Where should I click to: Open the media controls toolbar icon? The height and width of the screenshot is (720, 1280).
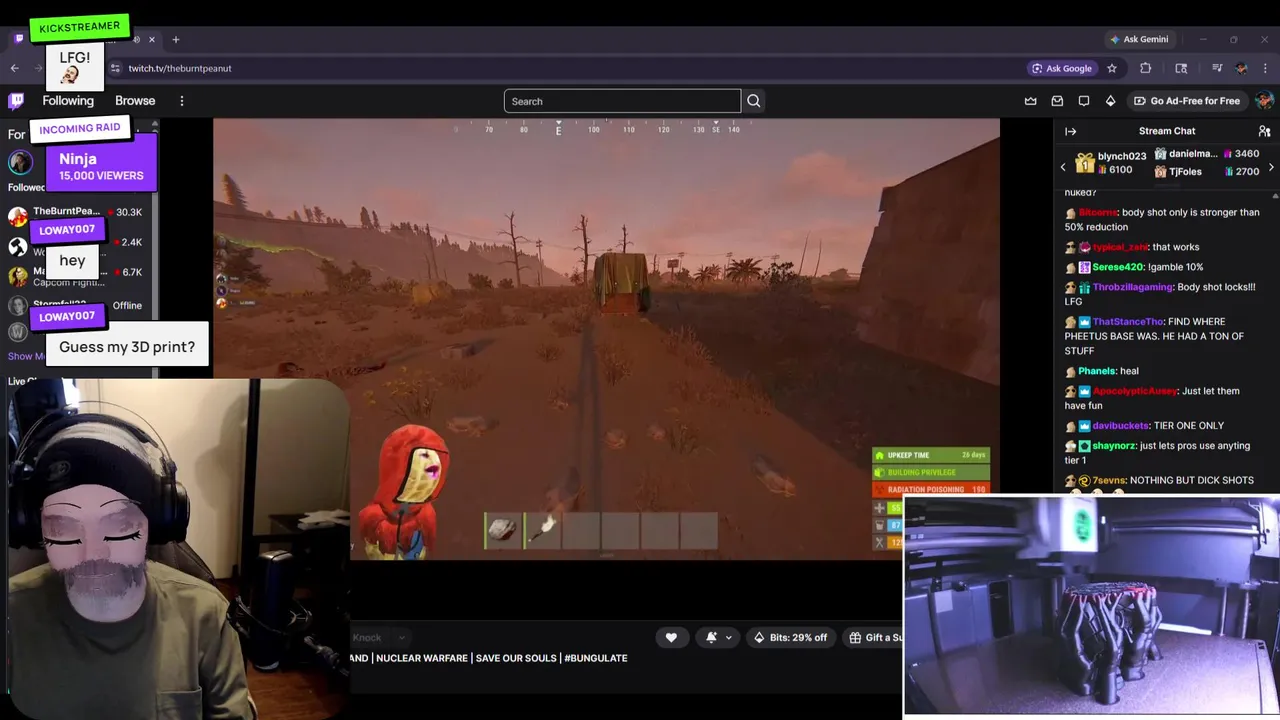click(1217, 68)
